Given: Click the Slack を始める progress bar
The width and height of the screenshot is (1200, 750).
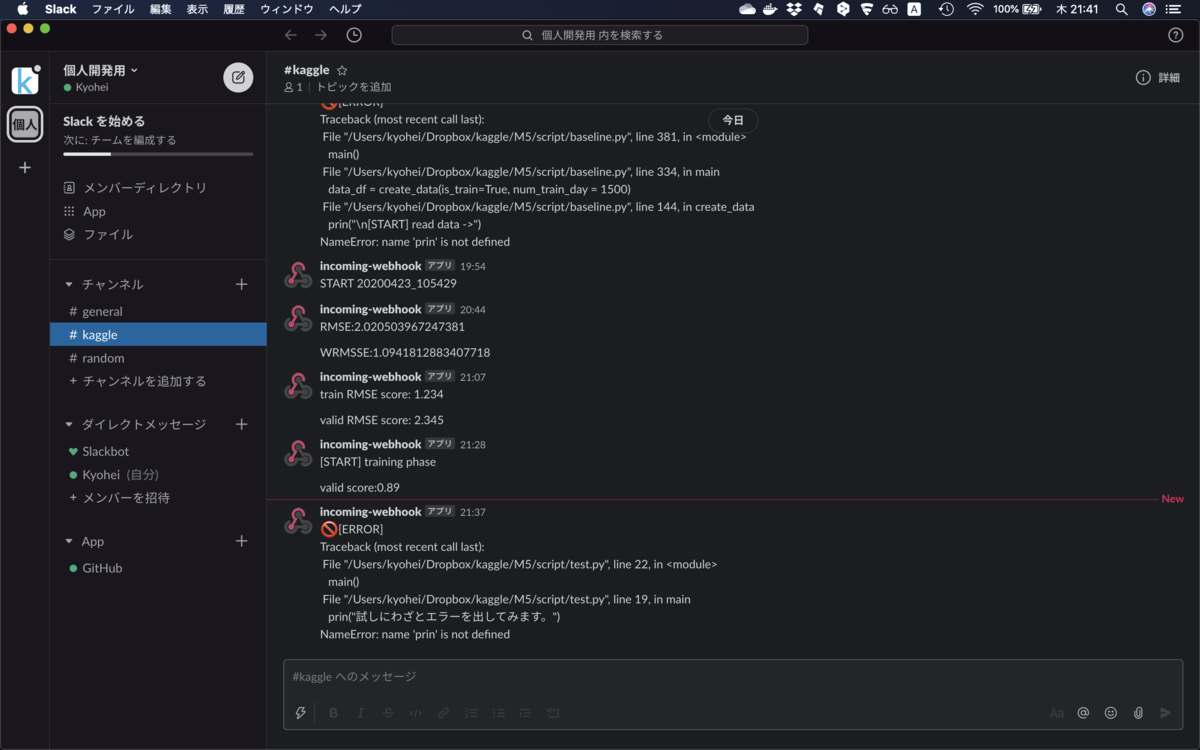Looking at the screenshot, I should (x=158, y=154).
